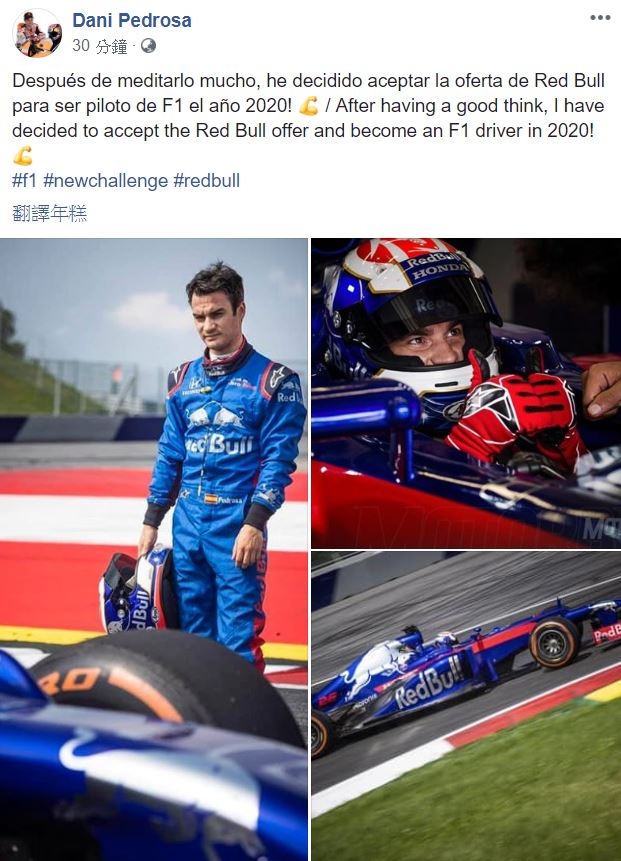Screen dimensions: 621x861
Task: Open photo of Red Bull car on track
Action: 466,706
